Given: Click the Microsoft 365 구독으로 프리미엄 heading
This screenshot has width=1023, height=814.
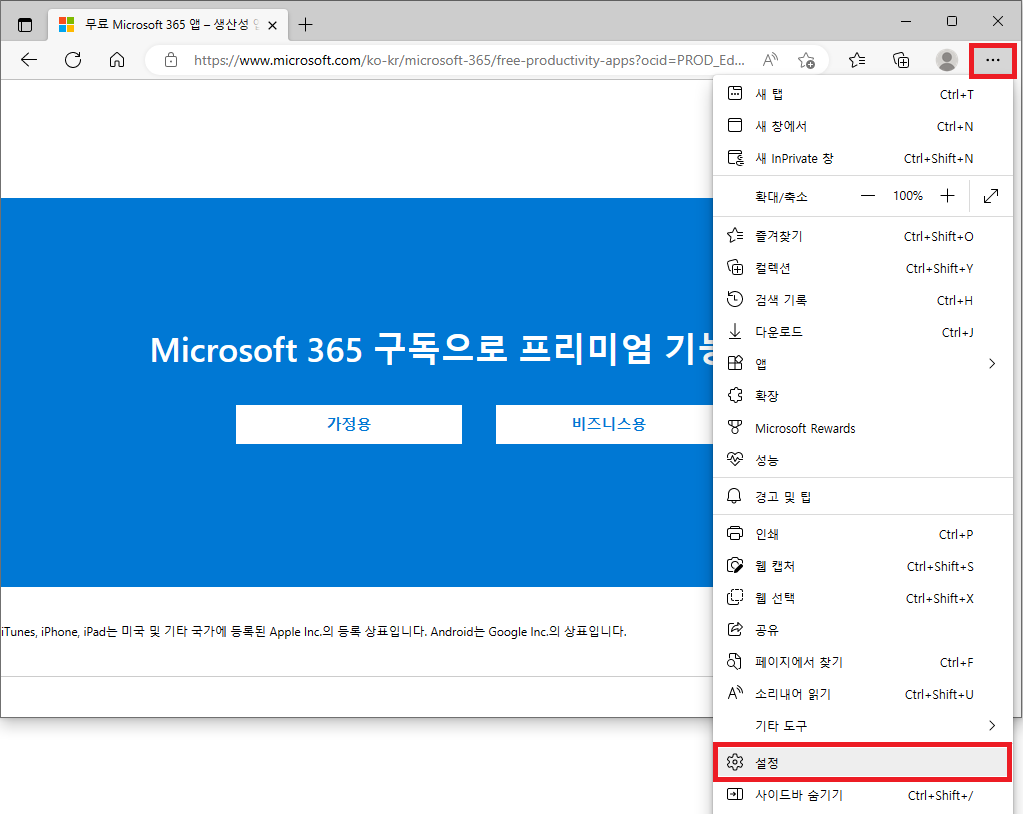Looking at the screenshot, I should pyautogui.click(x=431, y=350).
